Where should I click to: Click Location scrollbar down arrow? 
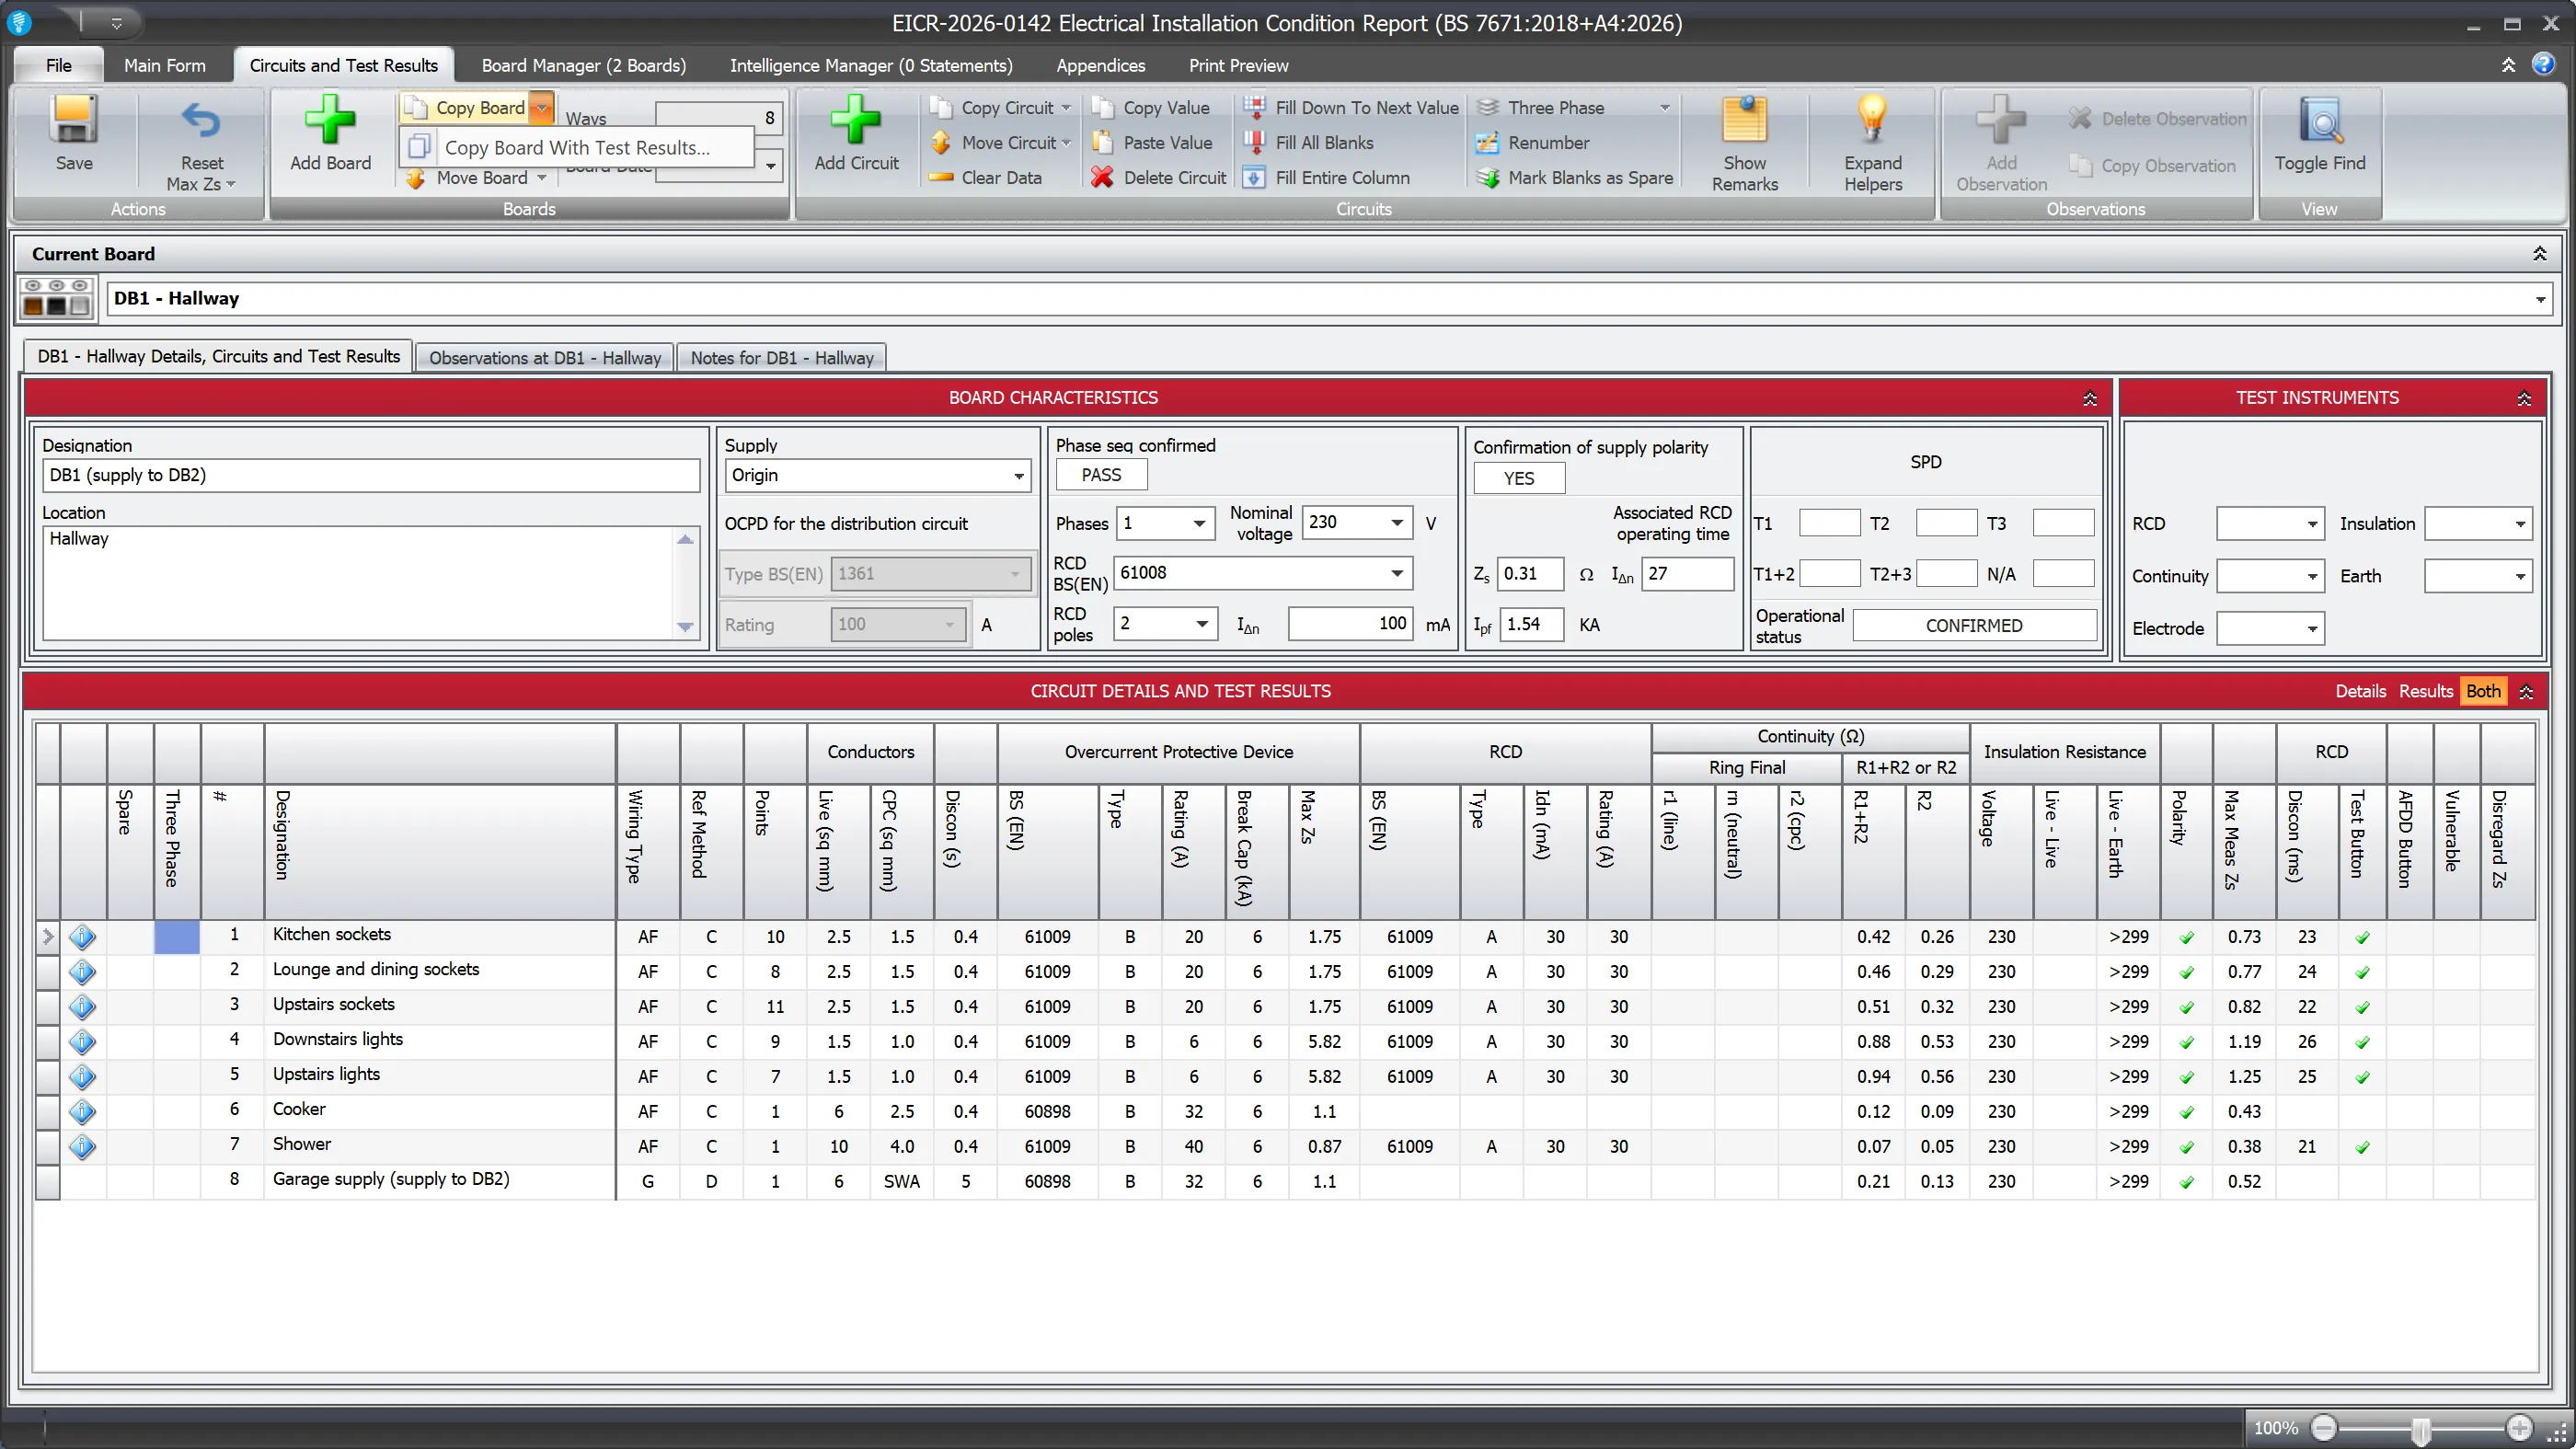[x=685, y=627]
